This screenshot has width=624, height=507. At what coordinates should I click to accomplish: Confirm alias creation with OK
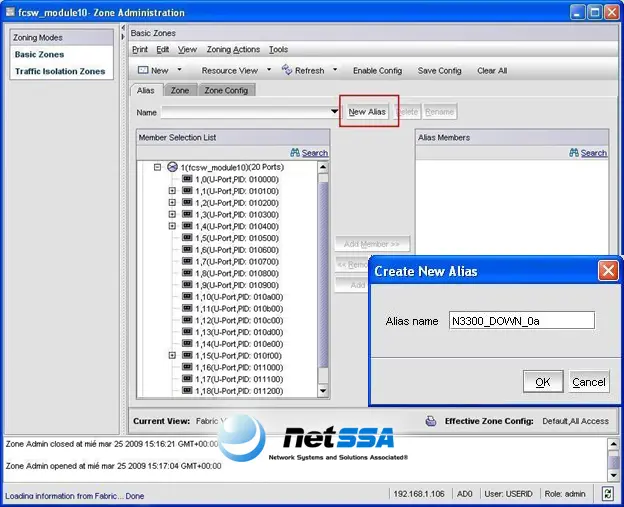(543, 382)
